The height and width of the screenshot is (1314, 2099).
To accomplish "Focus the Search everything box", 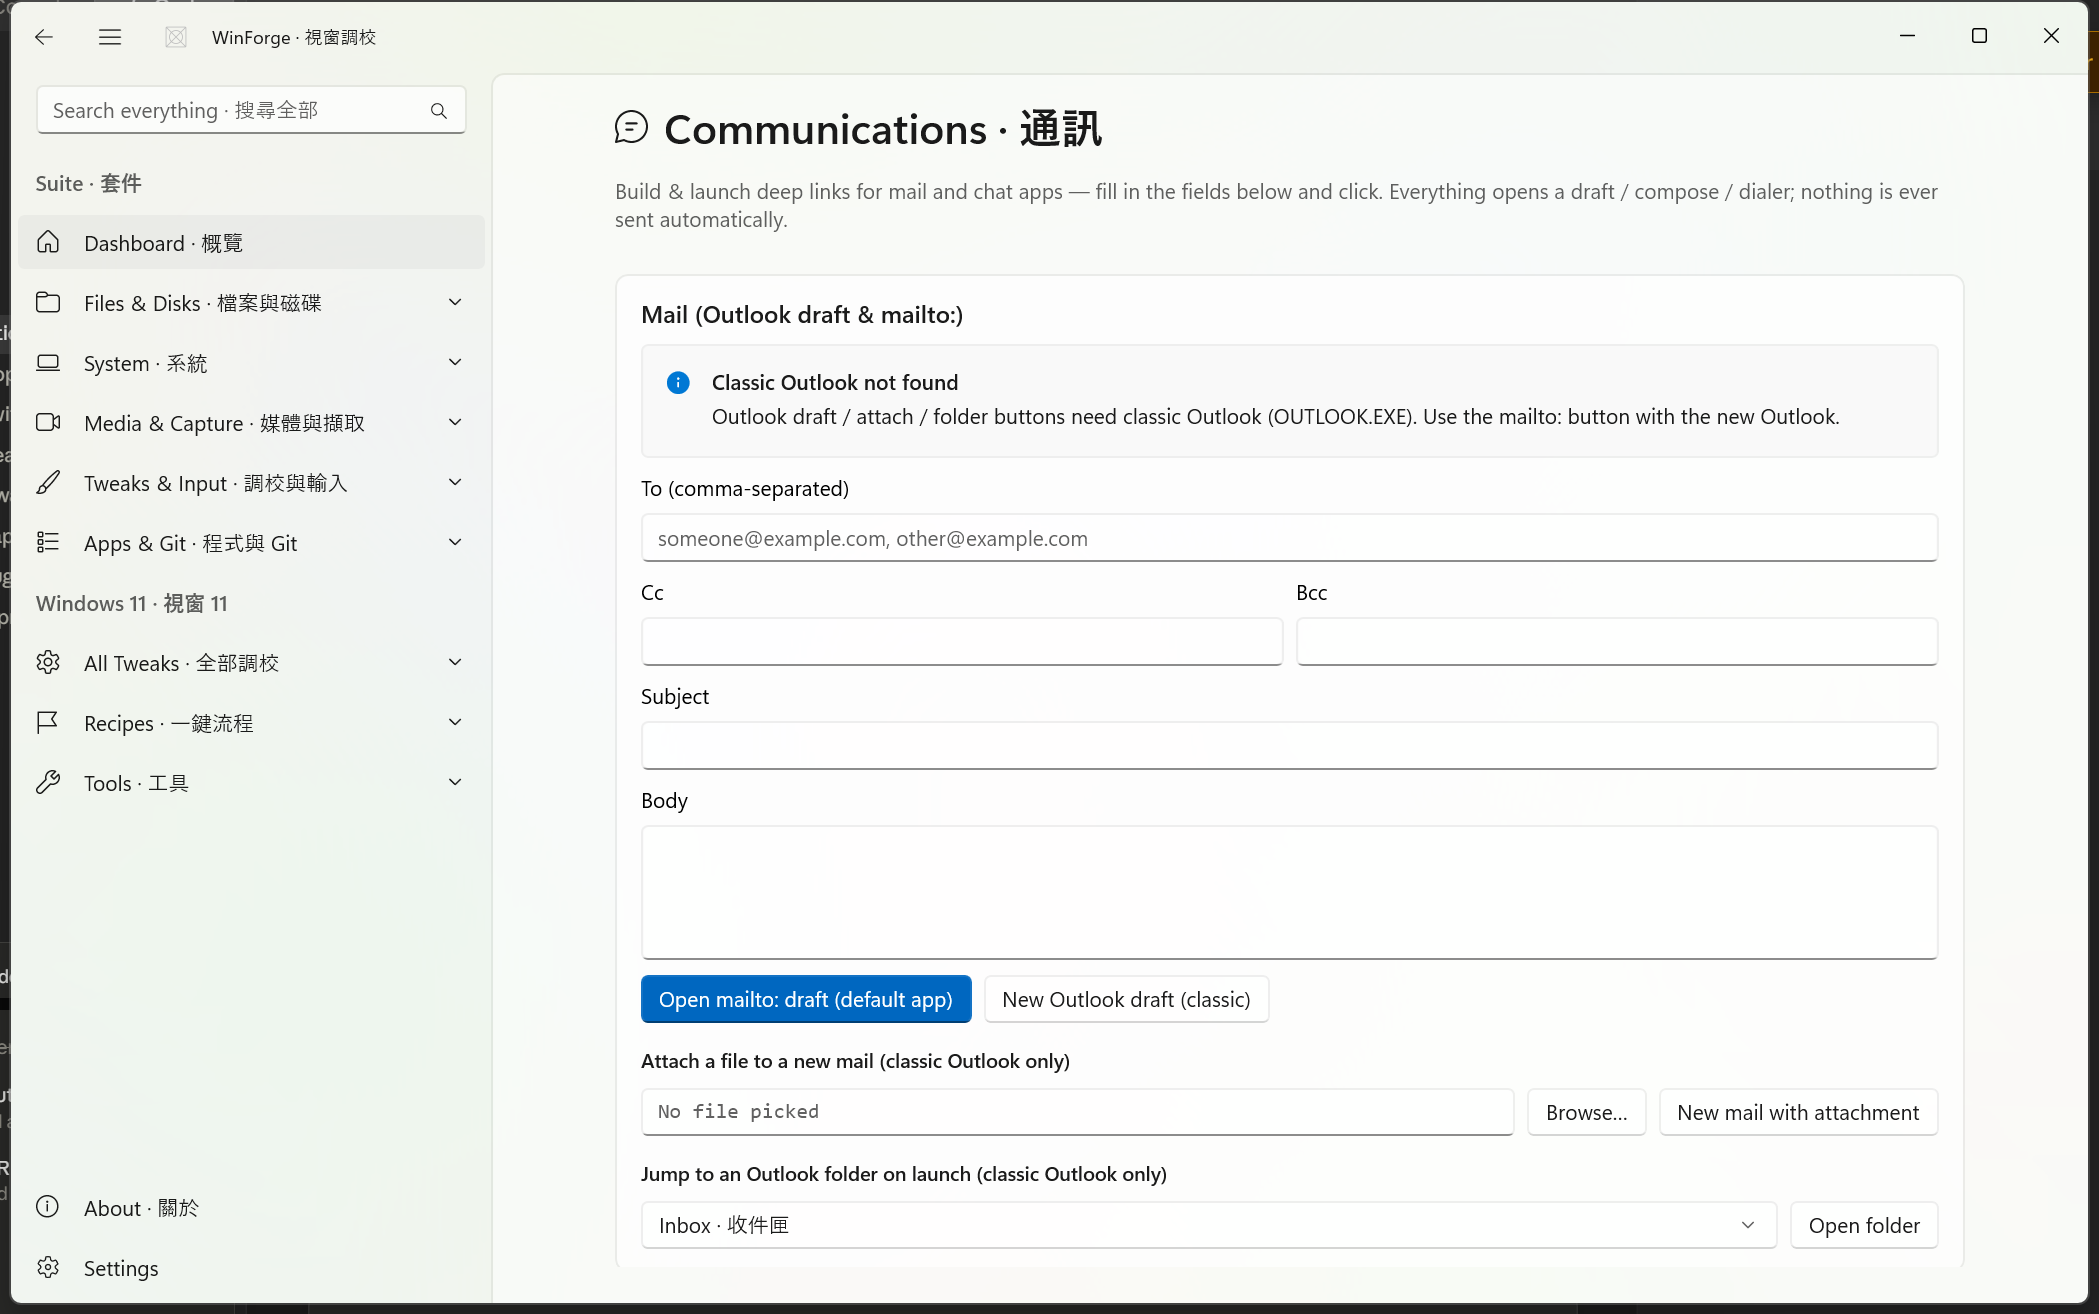I will pyautogui.click(x=251, y=110).
